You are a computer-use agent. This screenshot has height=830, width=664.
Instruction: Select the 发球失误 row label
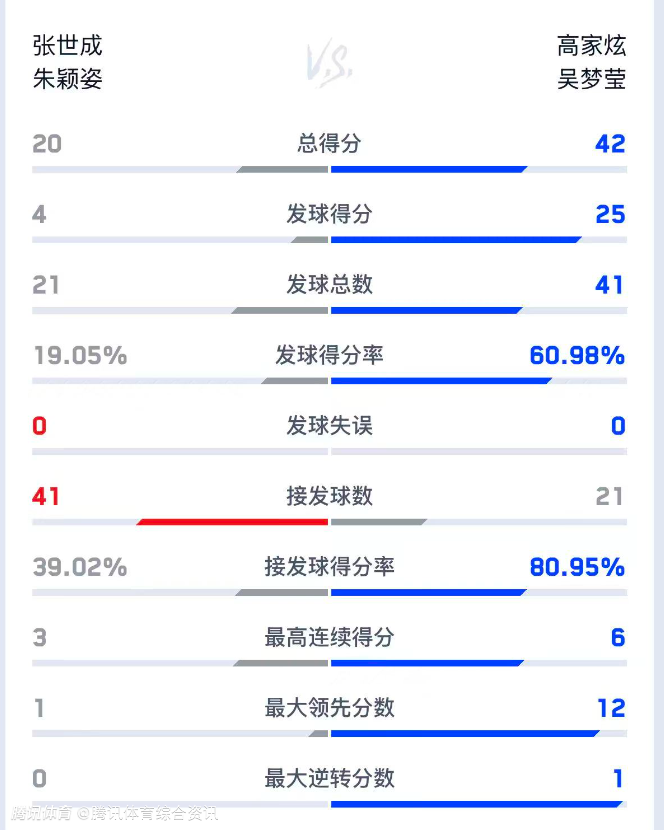329,426
